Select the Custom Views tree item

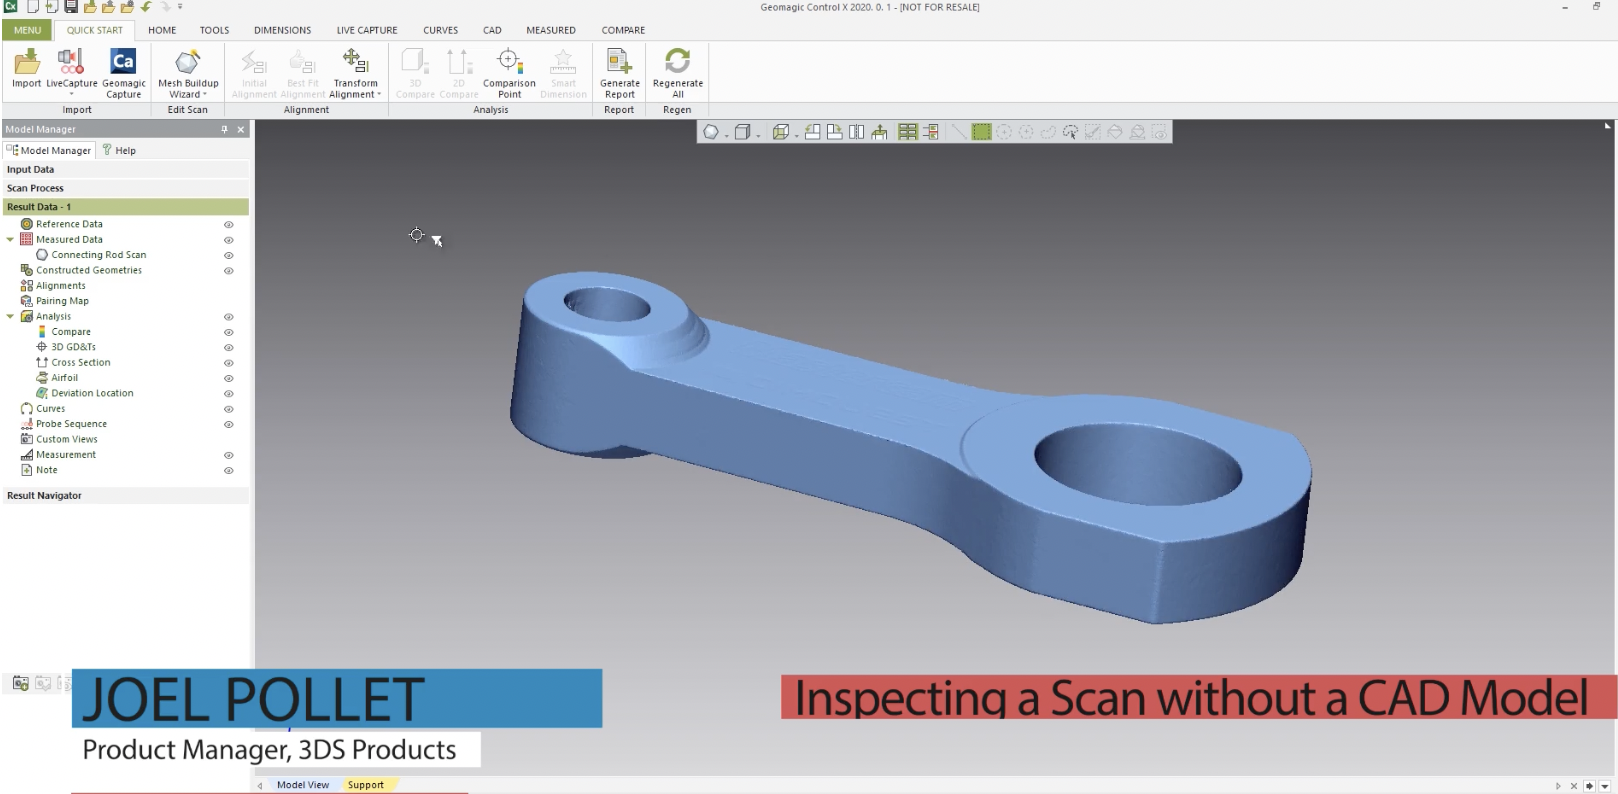tap(66, 440)
